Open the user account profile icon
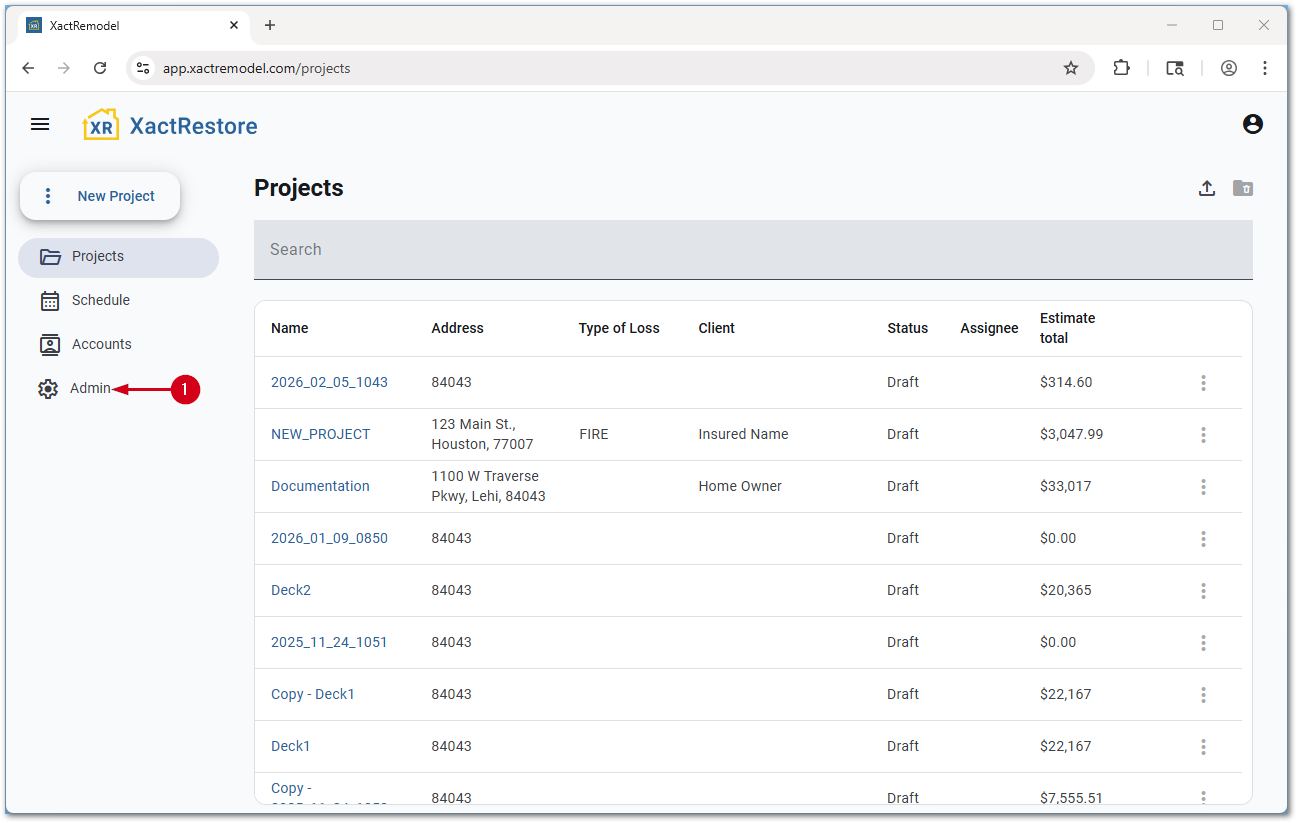The height and width of the screenshot is (823, 1297). coord(1252,124)
